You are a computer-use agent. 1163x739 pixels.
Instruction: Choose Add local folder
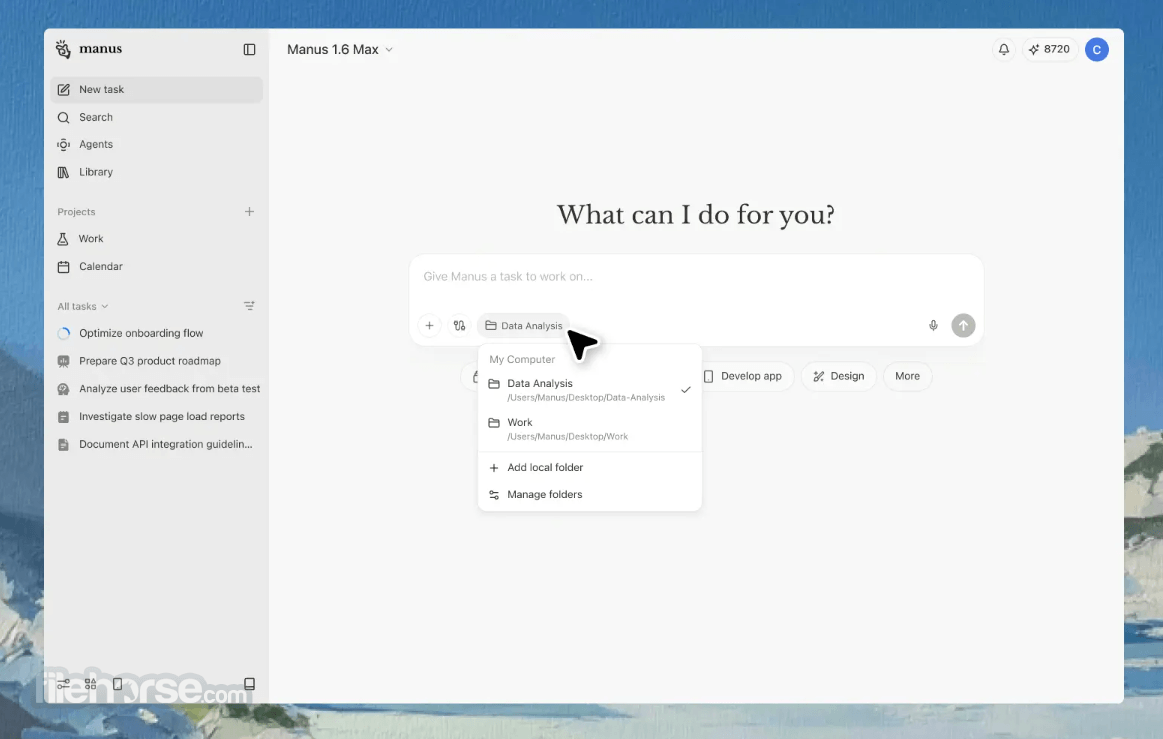click(590, 467)
